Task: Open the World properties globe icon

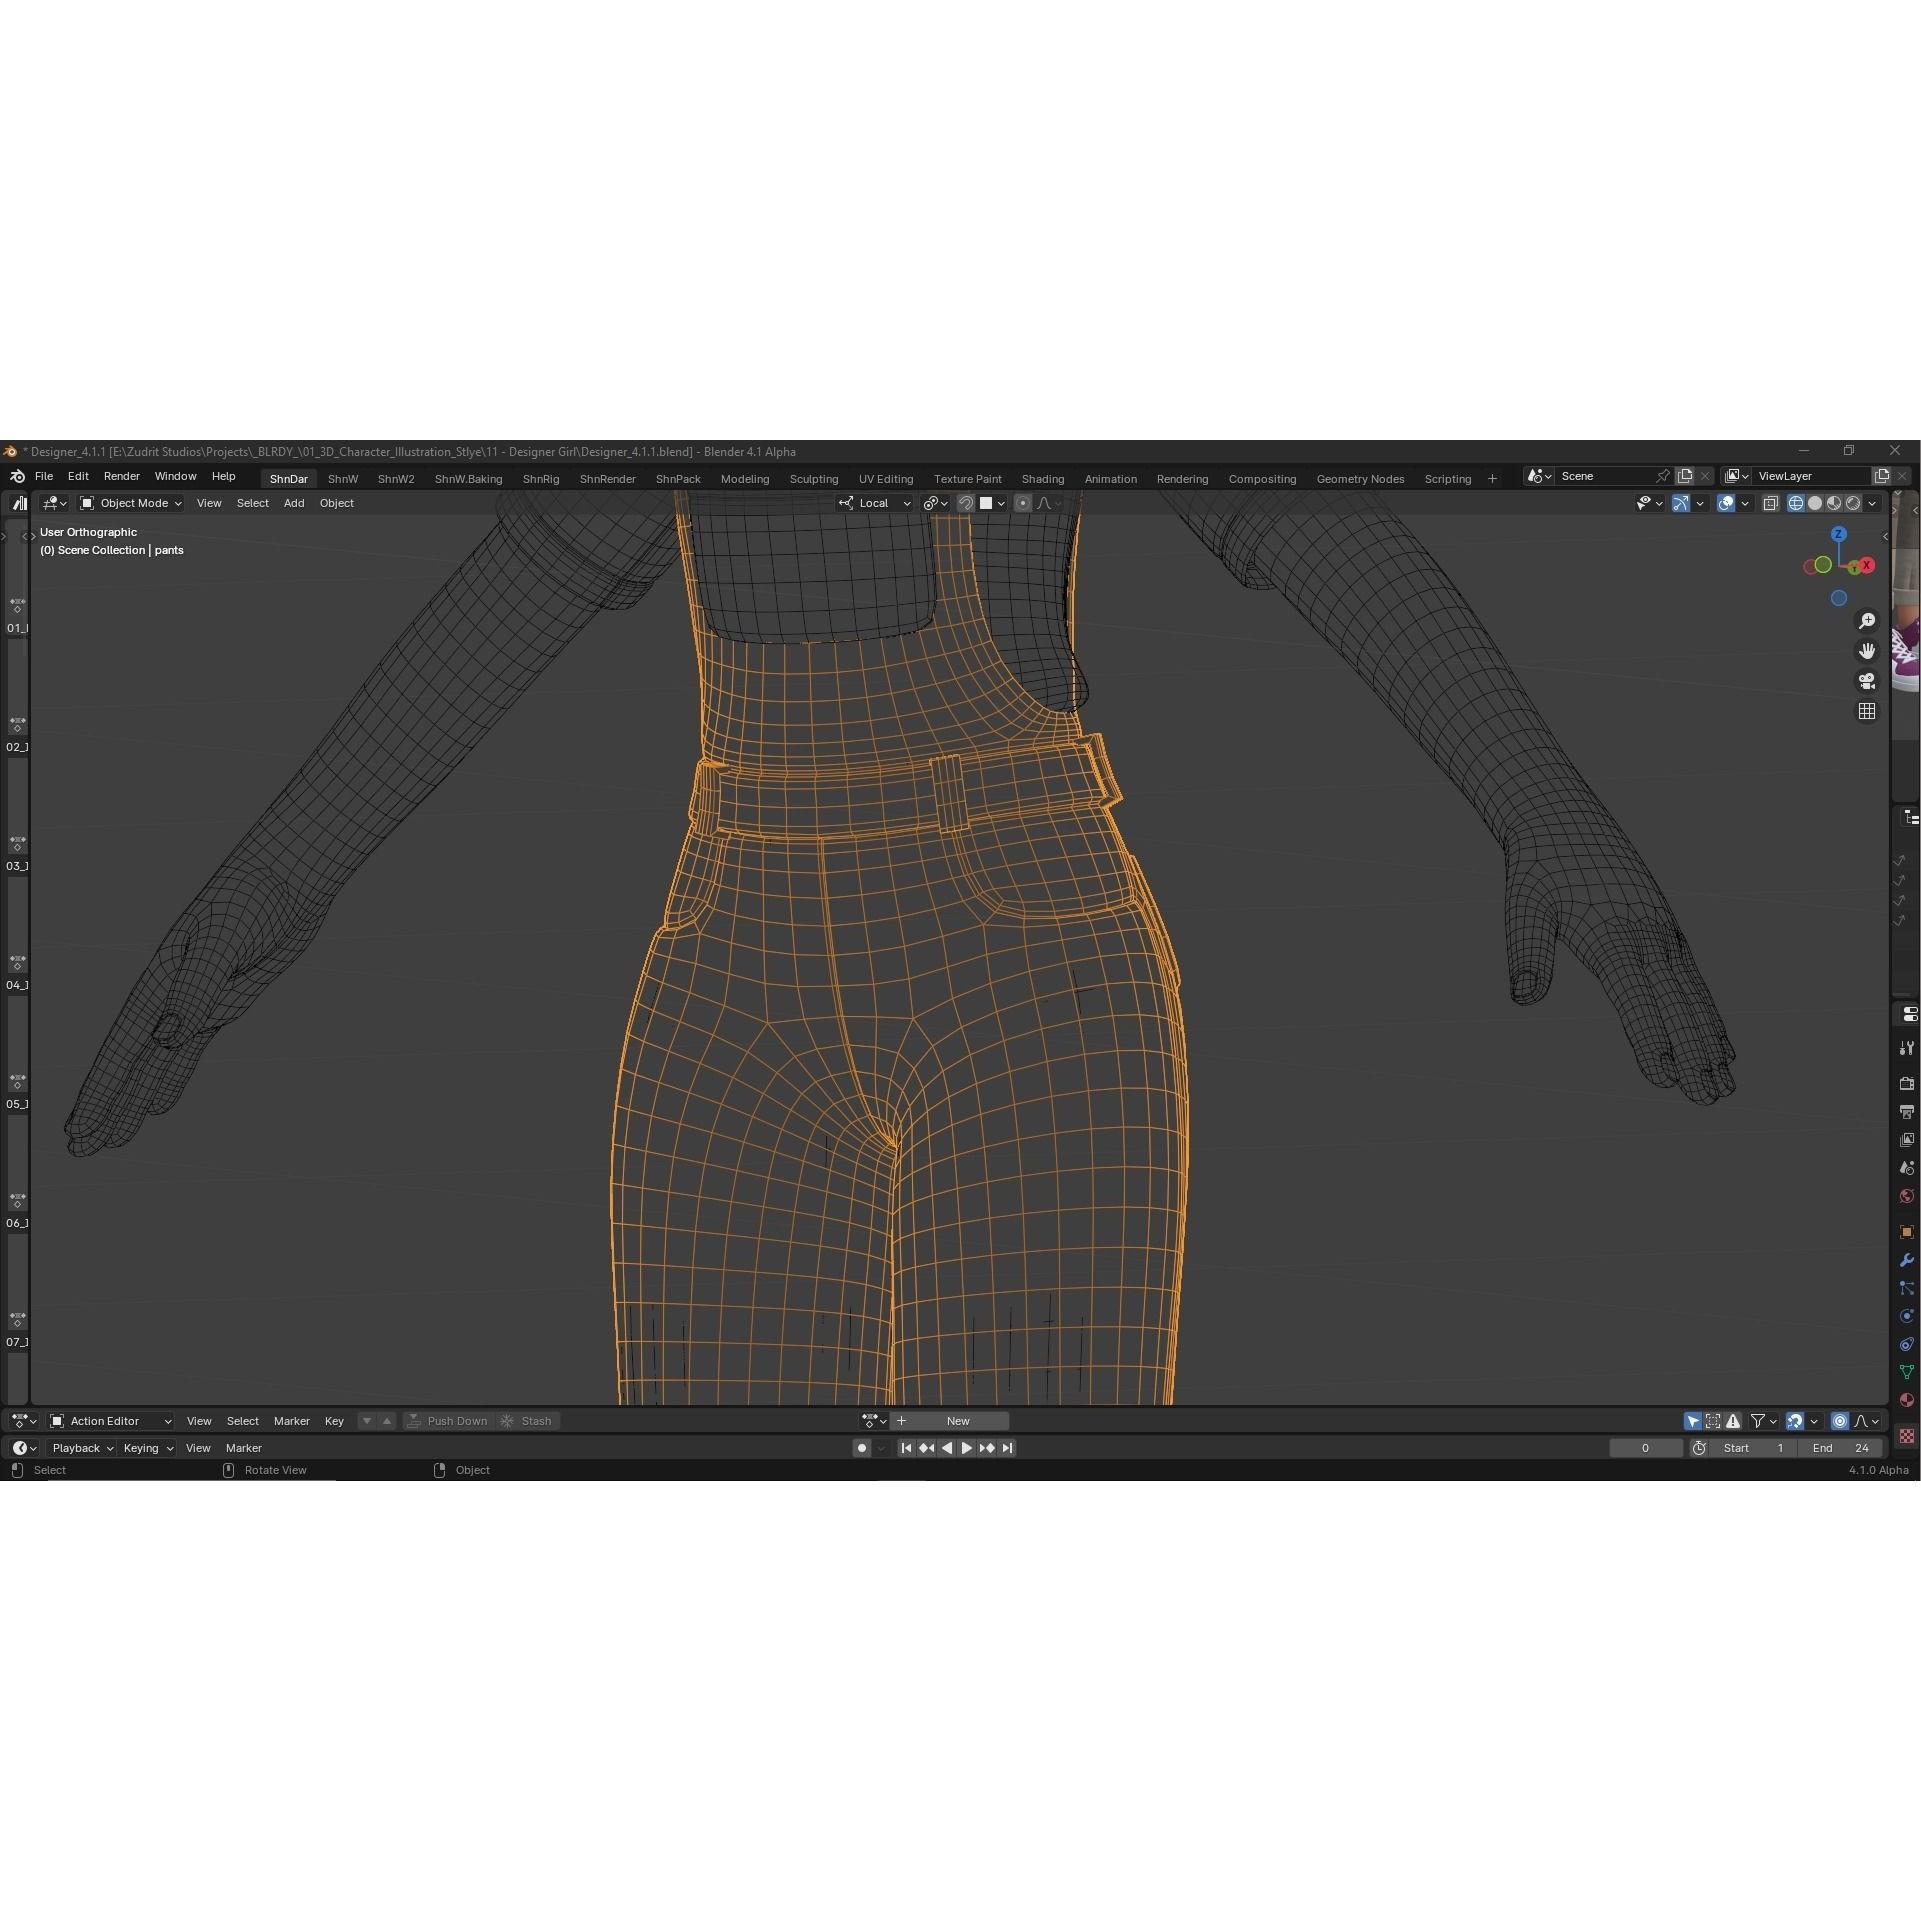Action: pyautogui.click(x=1907, y=1197)
